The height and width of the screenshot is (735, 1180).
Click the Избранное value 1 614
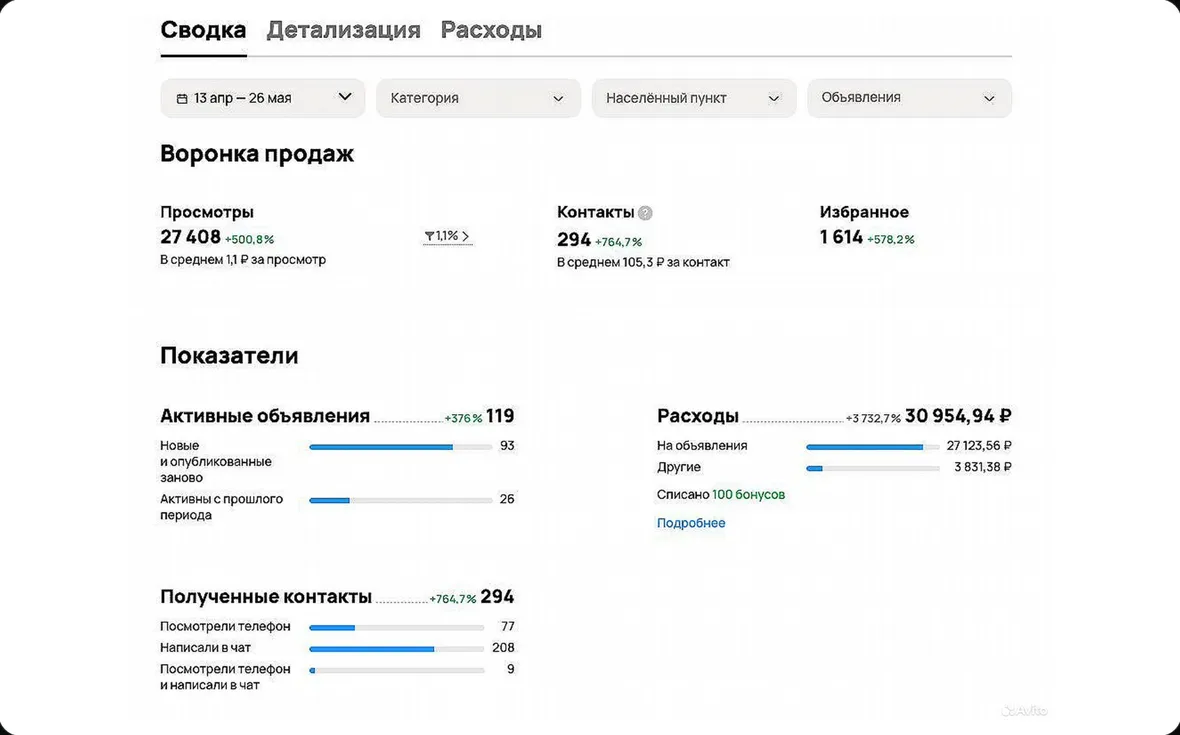click(x=841, y=237)
